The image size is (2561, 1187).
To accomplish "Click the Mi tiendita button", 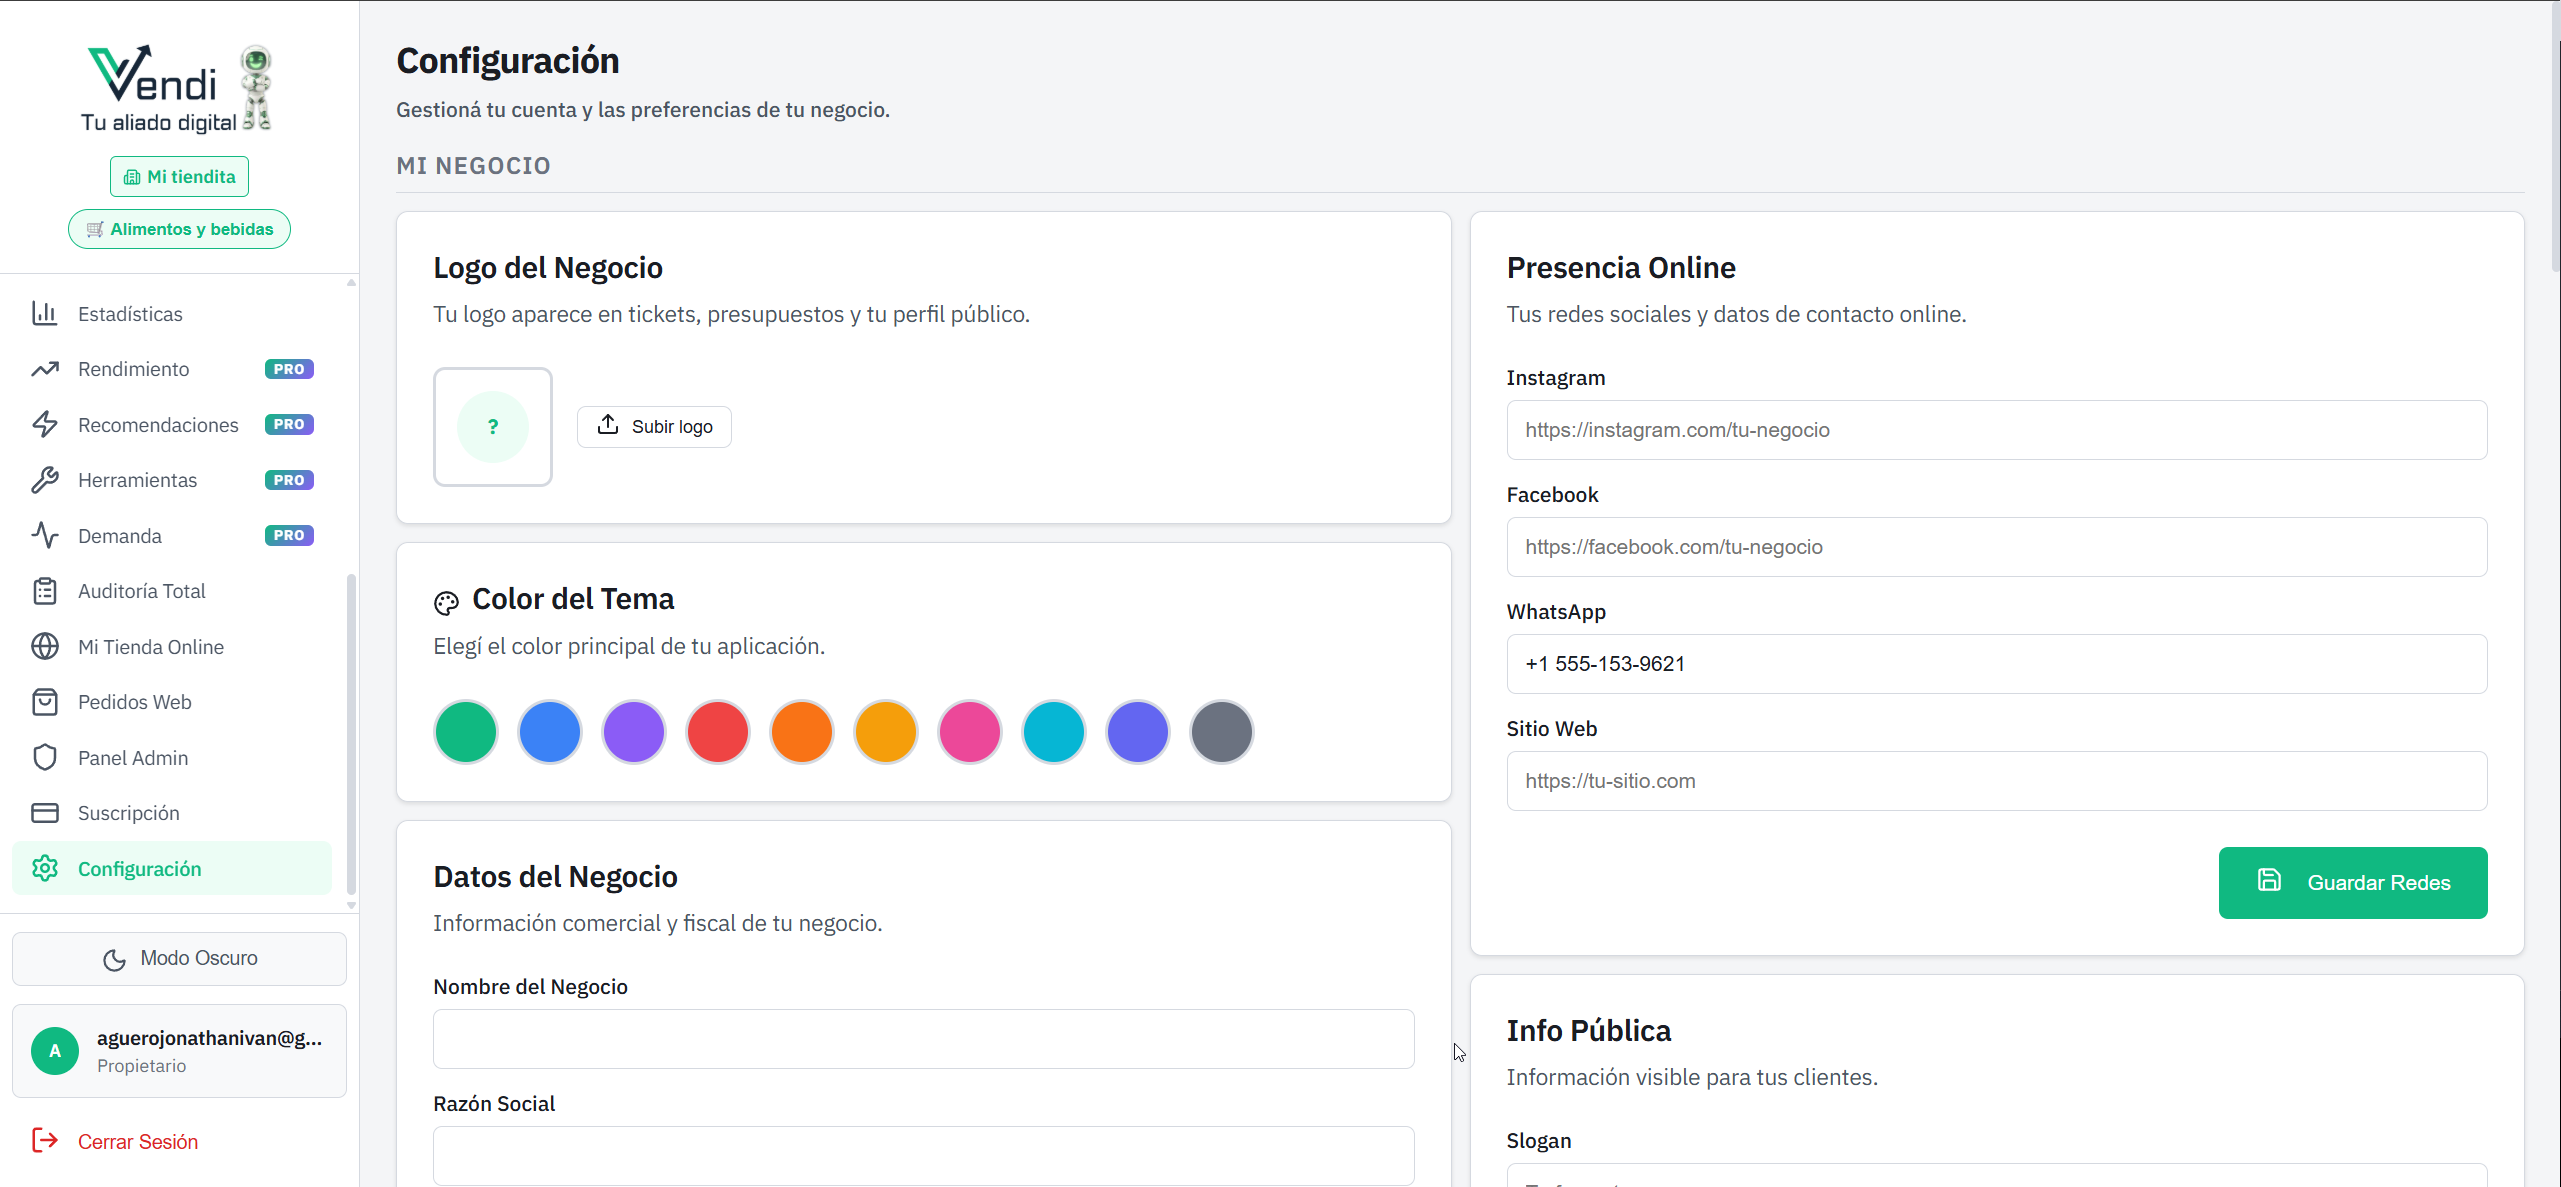I will [178, 176].
